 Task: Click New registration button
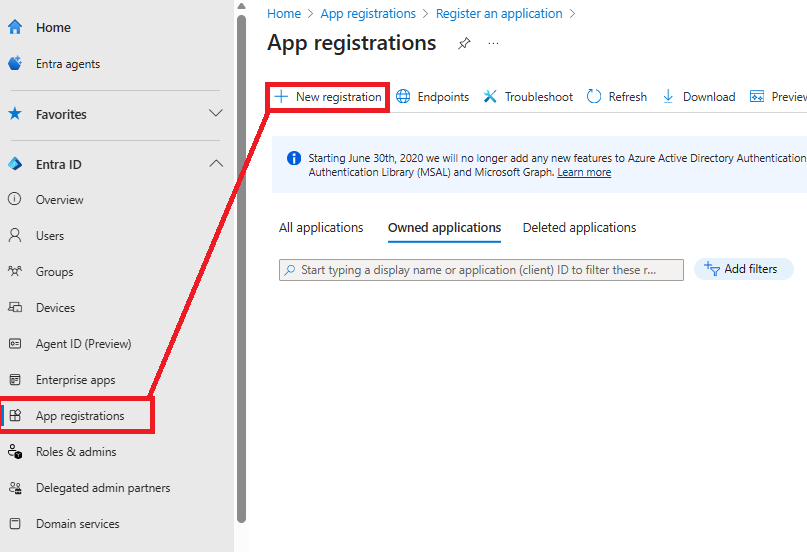[328, 97]
